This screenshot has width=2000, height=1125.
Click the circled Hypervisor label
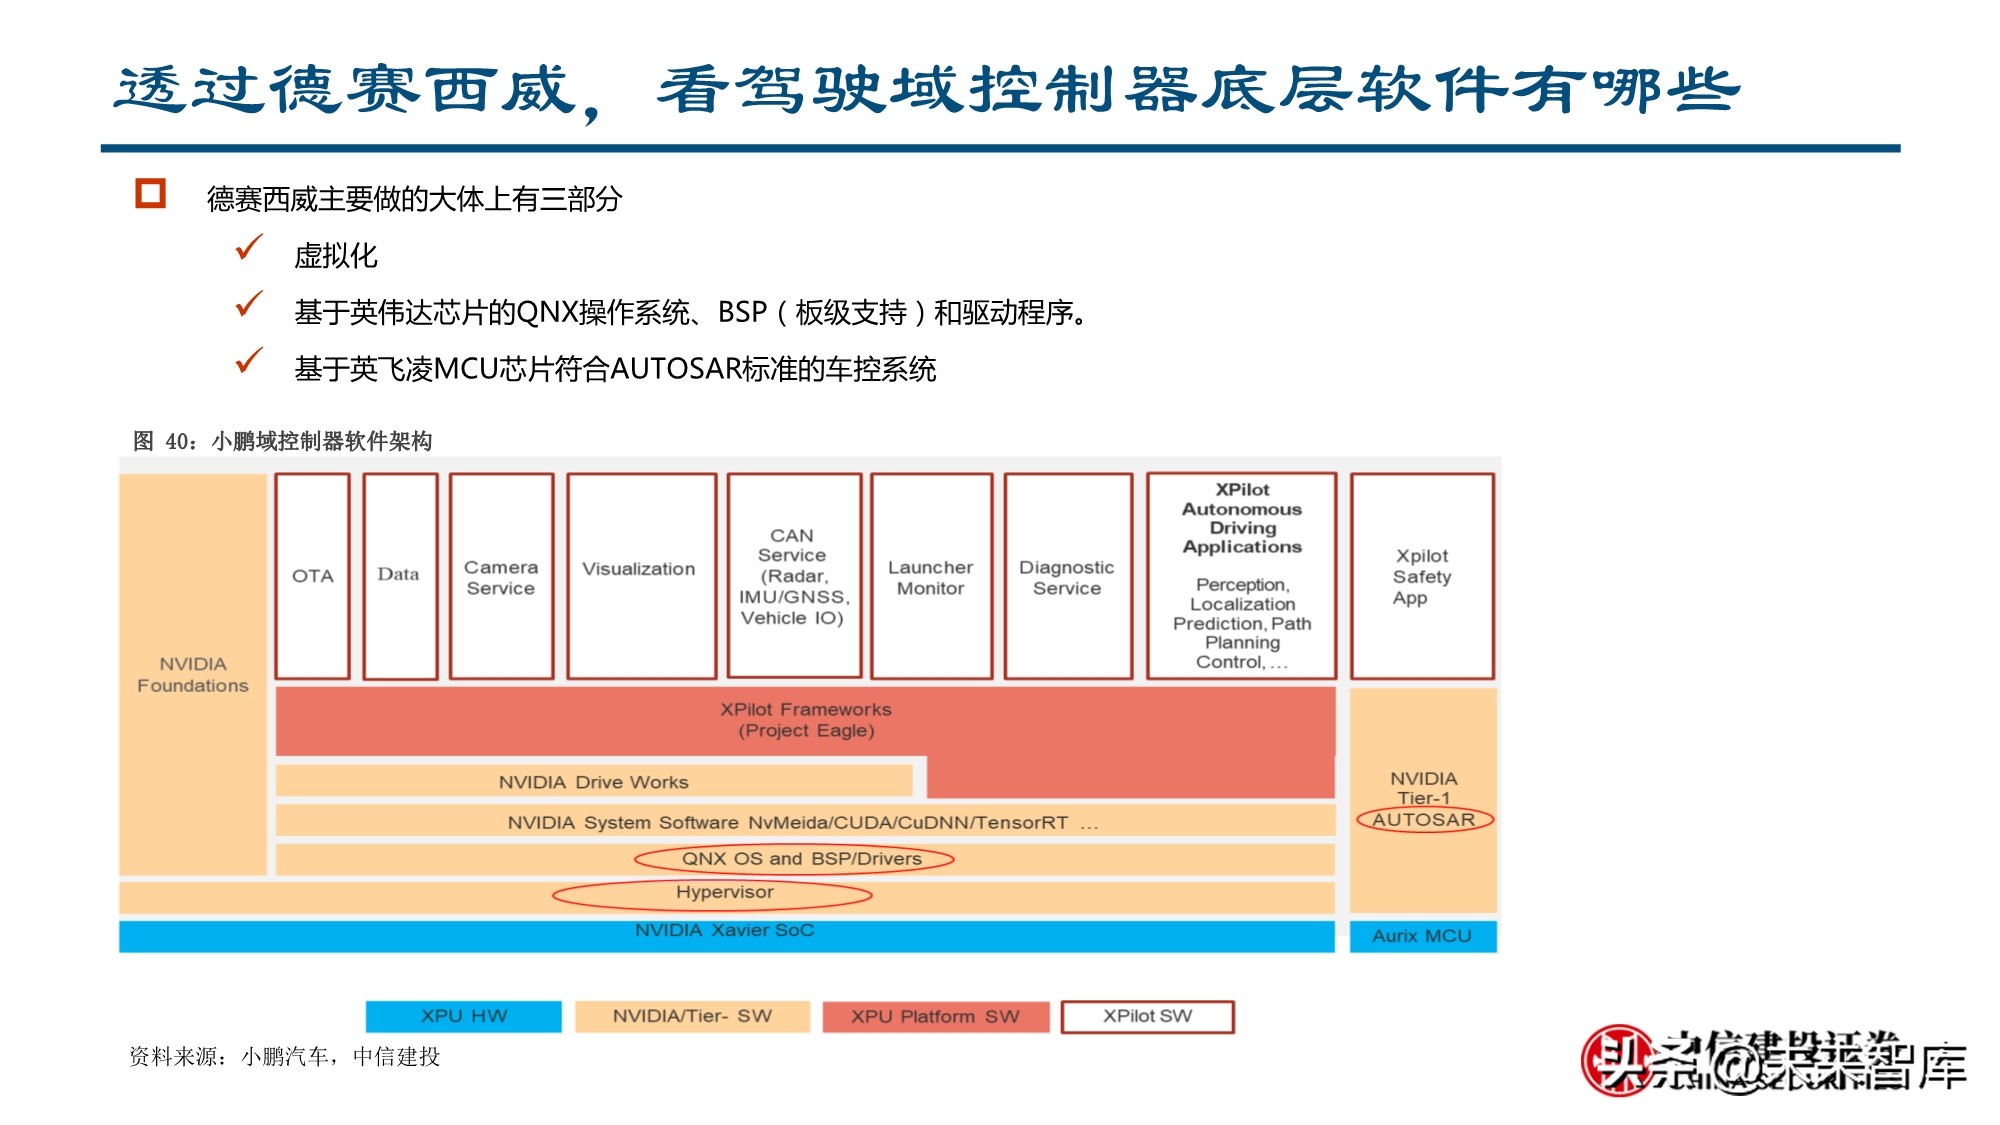click(x=712, y=893)
